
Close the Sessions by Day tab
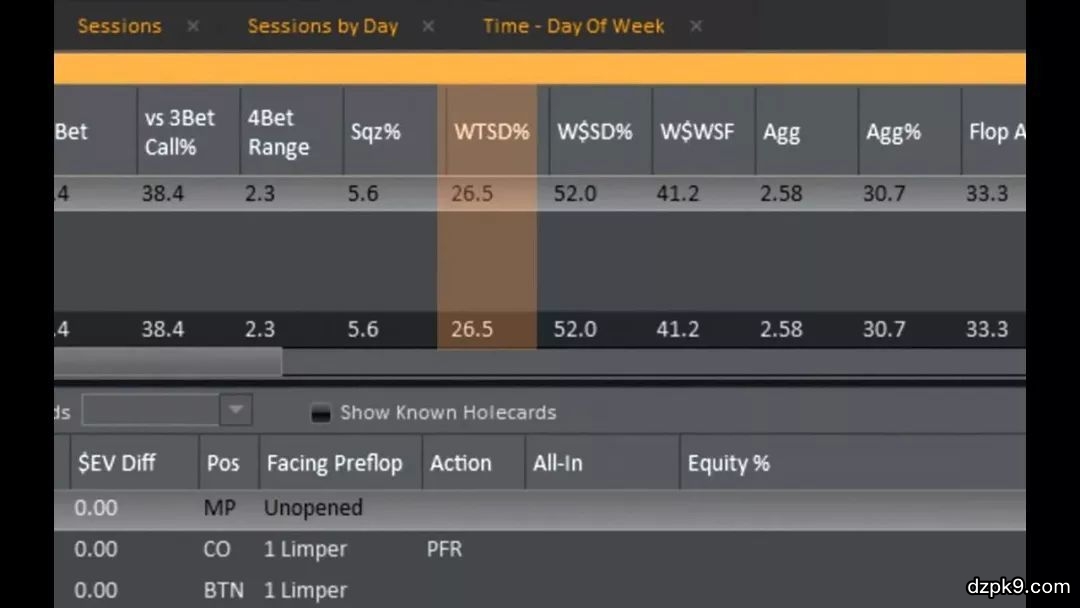tap(428, 26)
